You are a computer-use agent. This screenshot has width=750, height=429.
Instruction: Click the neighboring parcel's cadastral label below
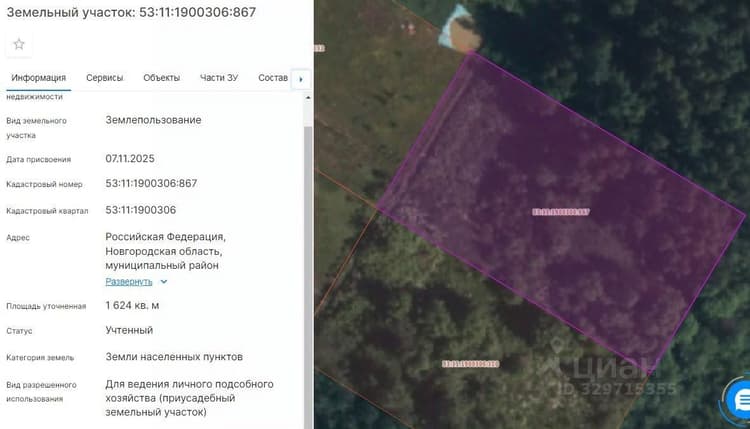click(x=471, y=364)
